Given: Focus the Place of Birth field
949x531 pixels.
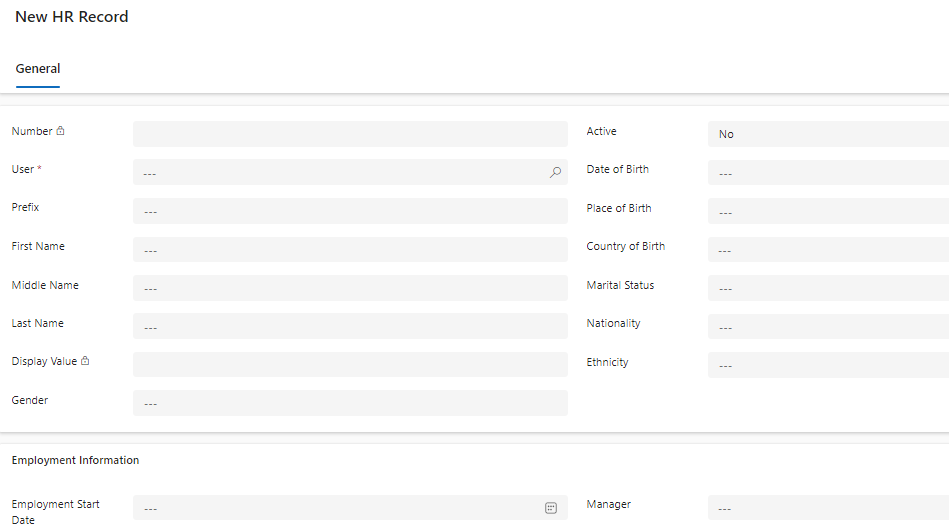Looking at the screenshot, I should [x=829, y=211].
